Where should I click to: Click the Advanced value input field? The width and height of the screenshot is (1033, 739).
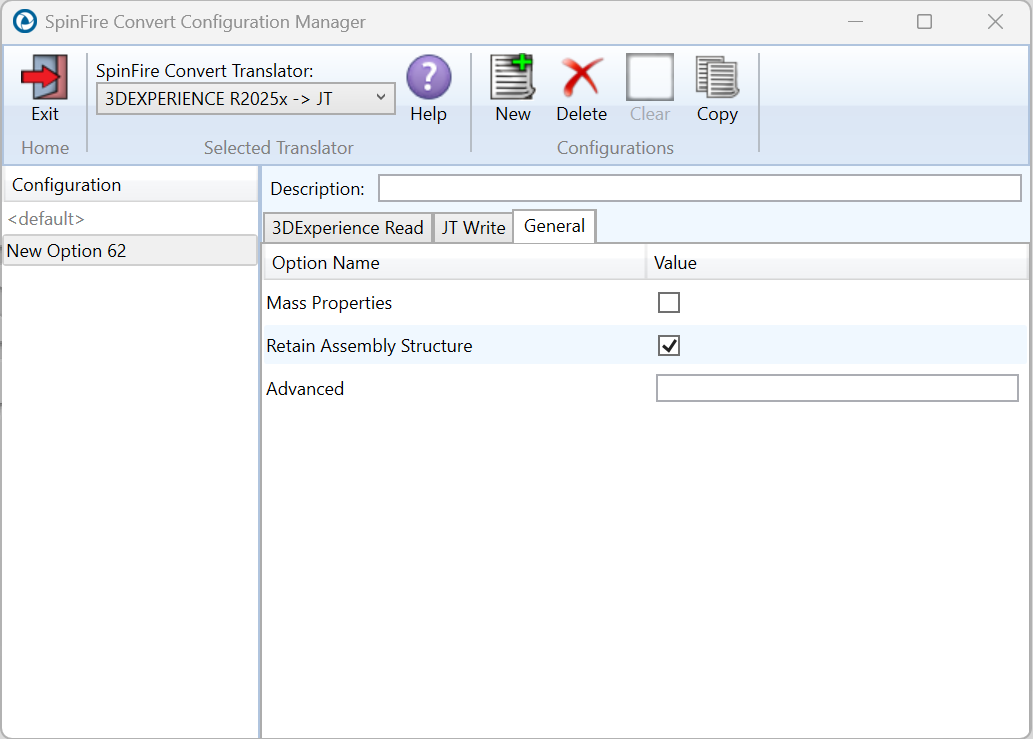(837, 389)
